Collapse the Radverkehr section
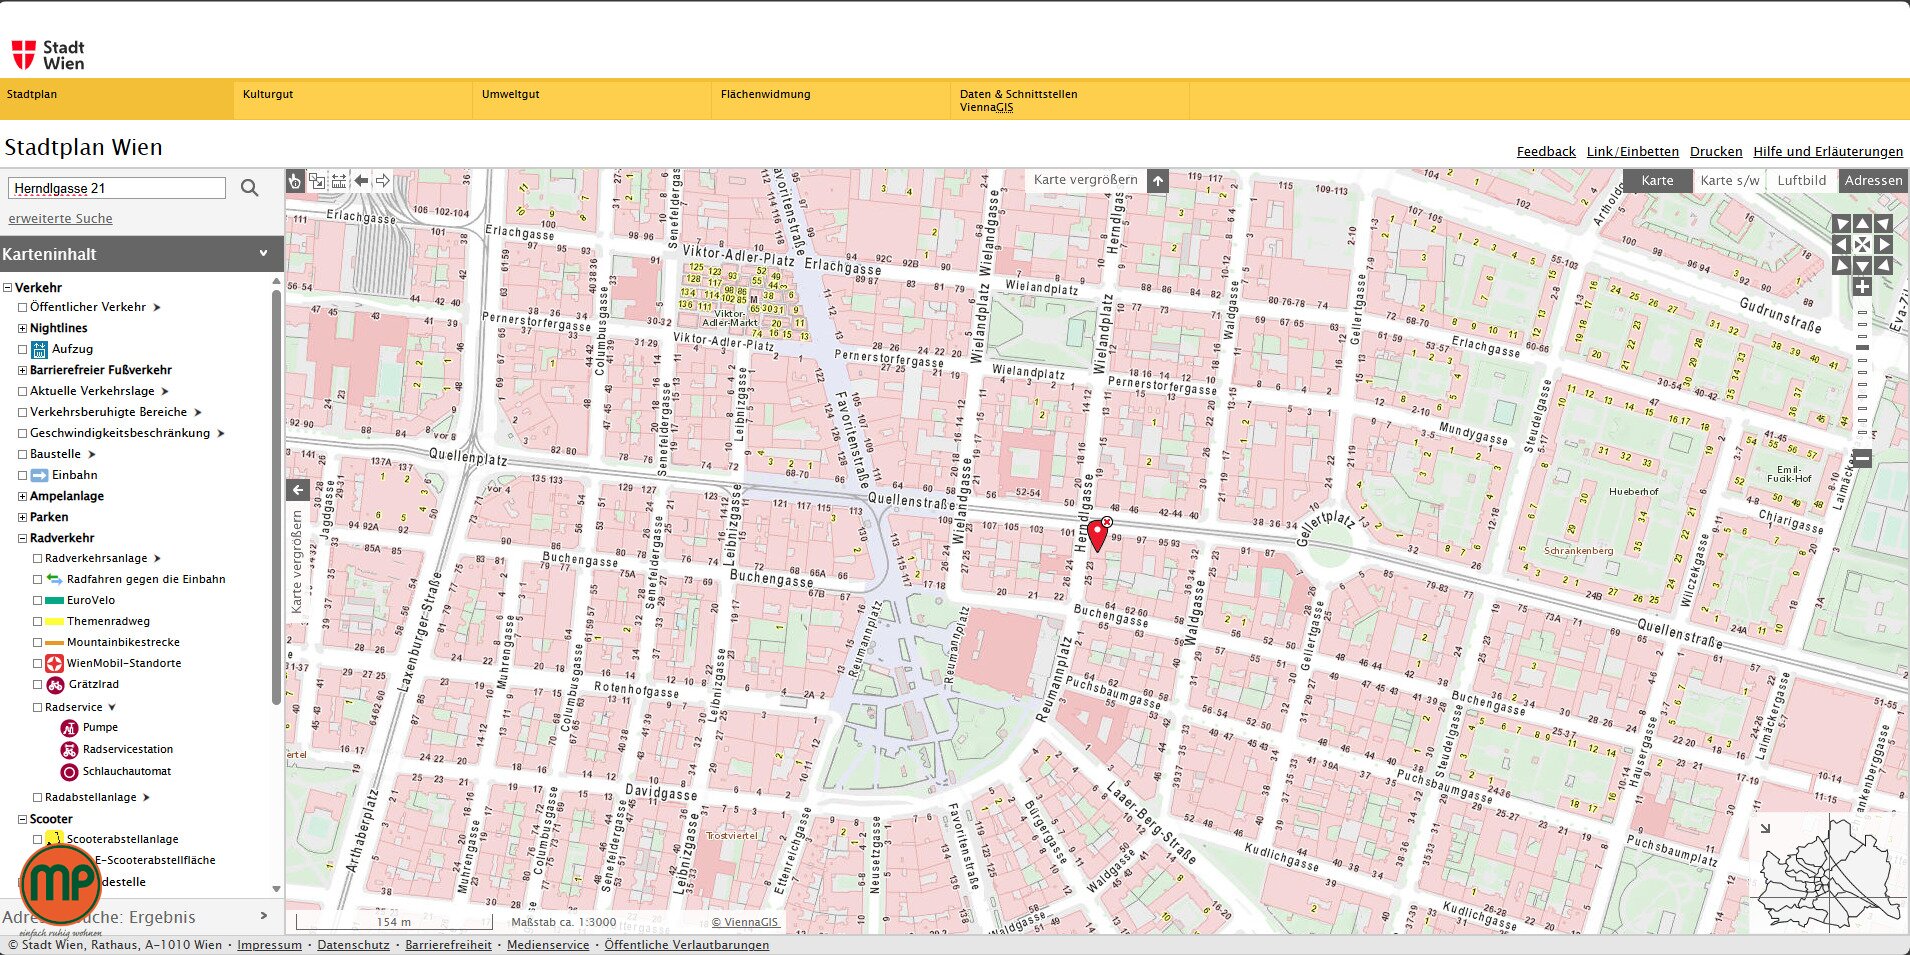The width and height of the screenshot is (1910, 955). tap(22, 538)
